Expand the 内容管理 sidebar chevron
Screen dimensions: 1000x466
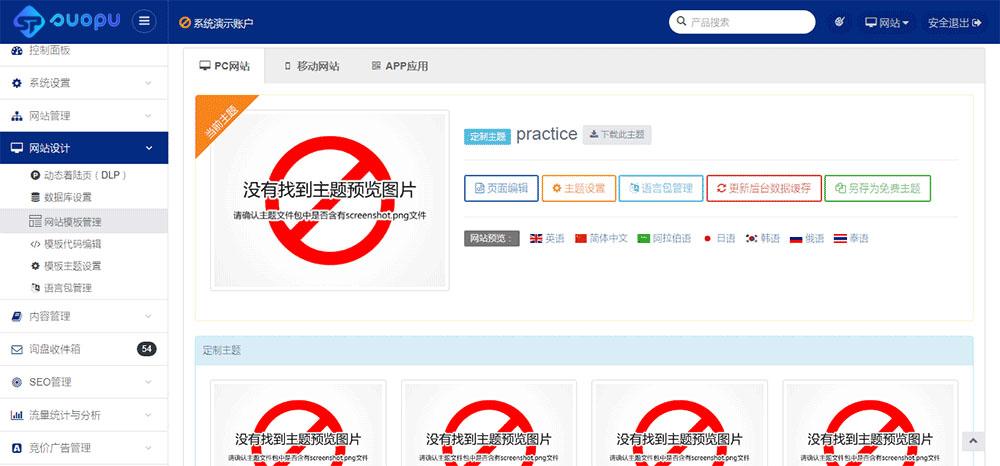(148, 316)
